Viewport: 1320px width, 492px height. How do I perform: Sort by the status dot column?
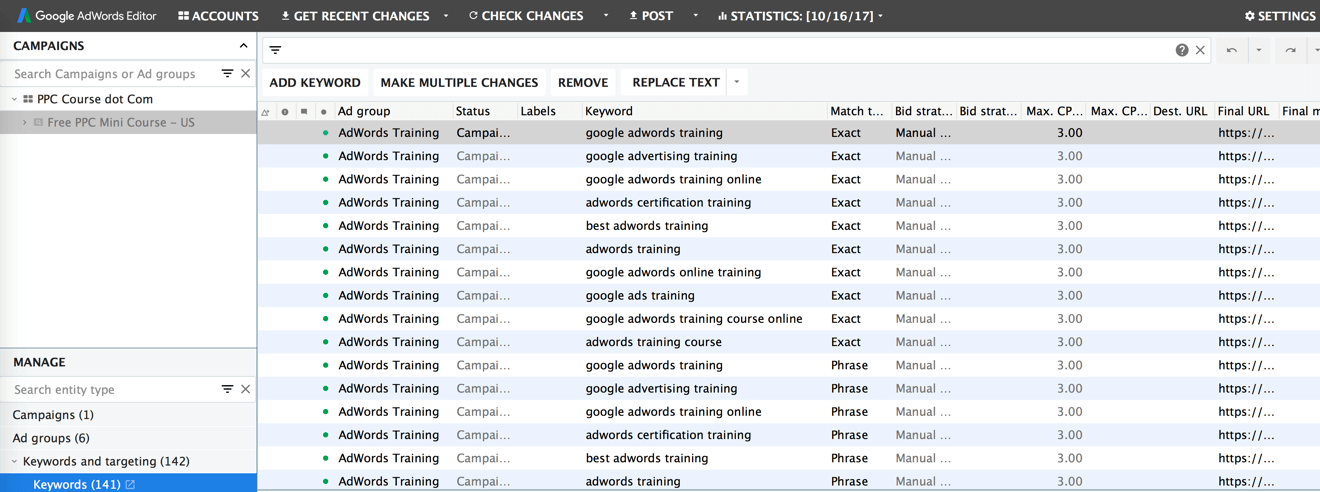(324, 112)
